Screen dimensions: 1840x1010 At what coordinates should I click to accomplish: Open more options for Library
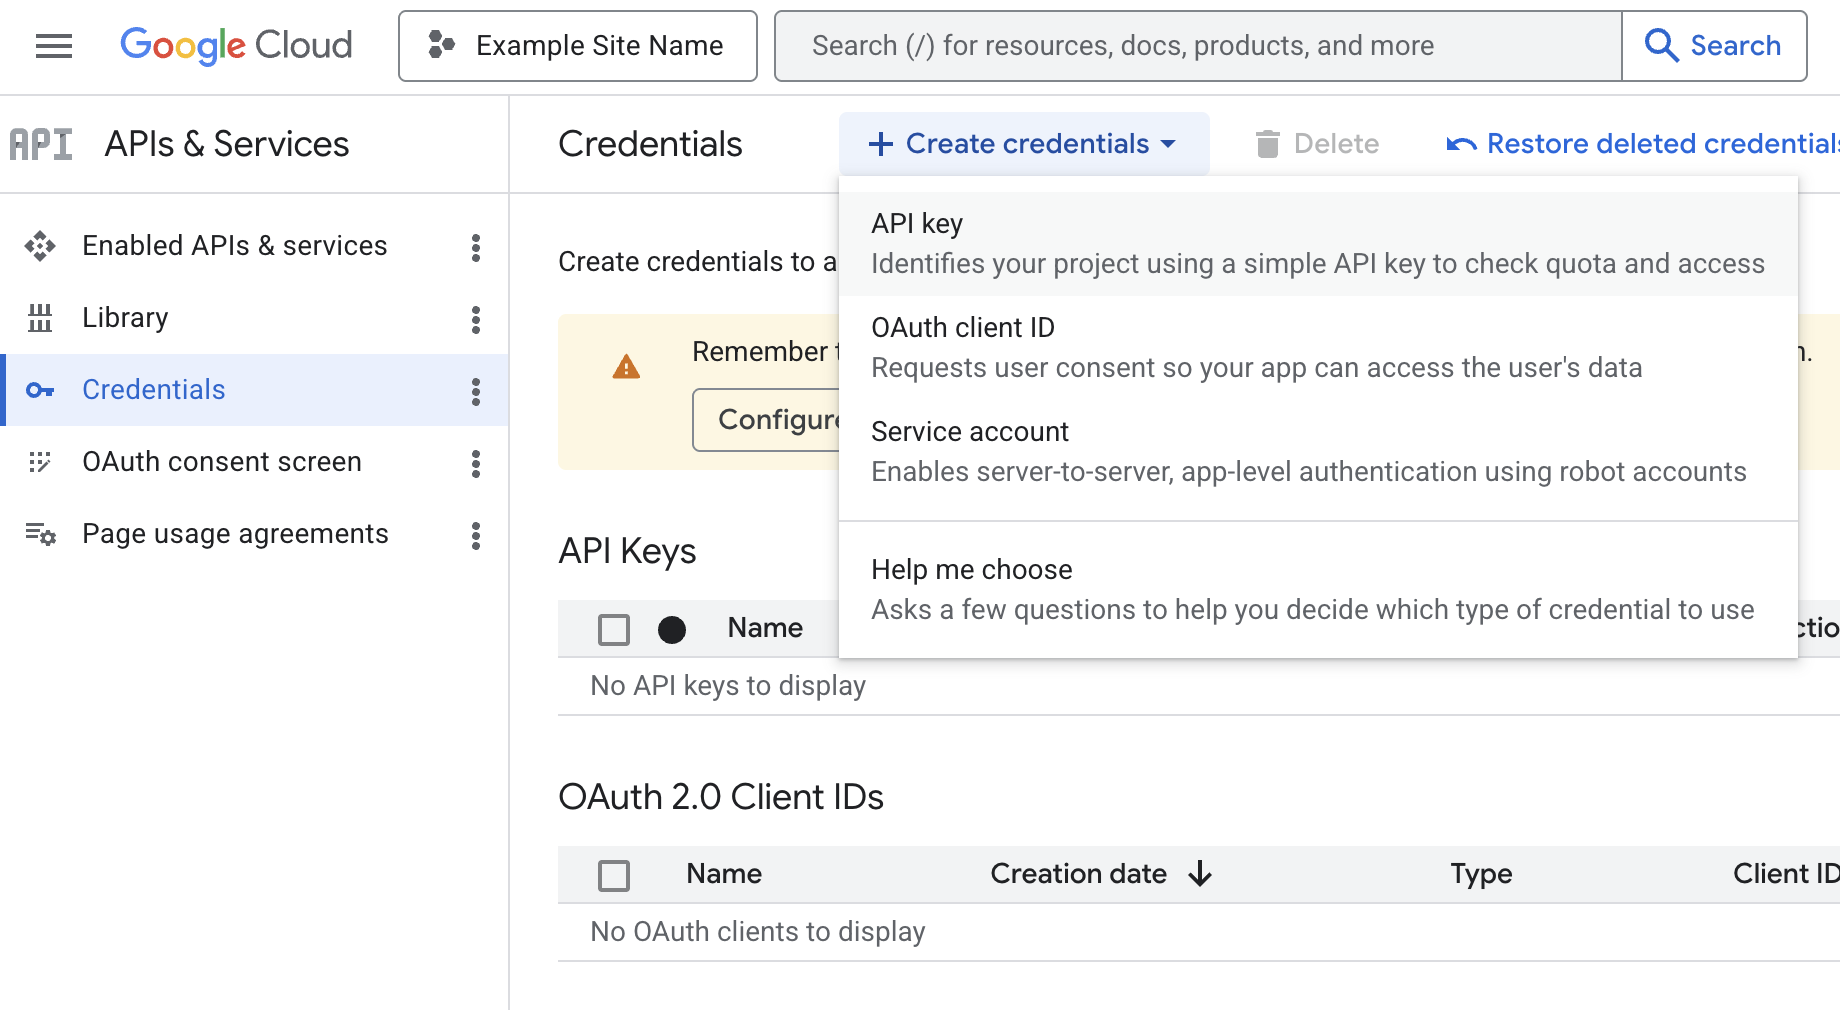pos(476,320)
